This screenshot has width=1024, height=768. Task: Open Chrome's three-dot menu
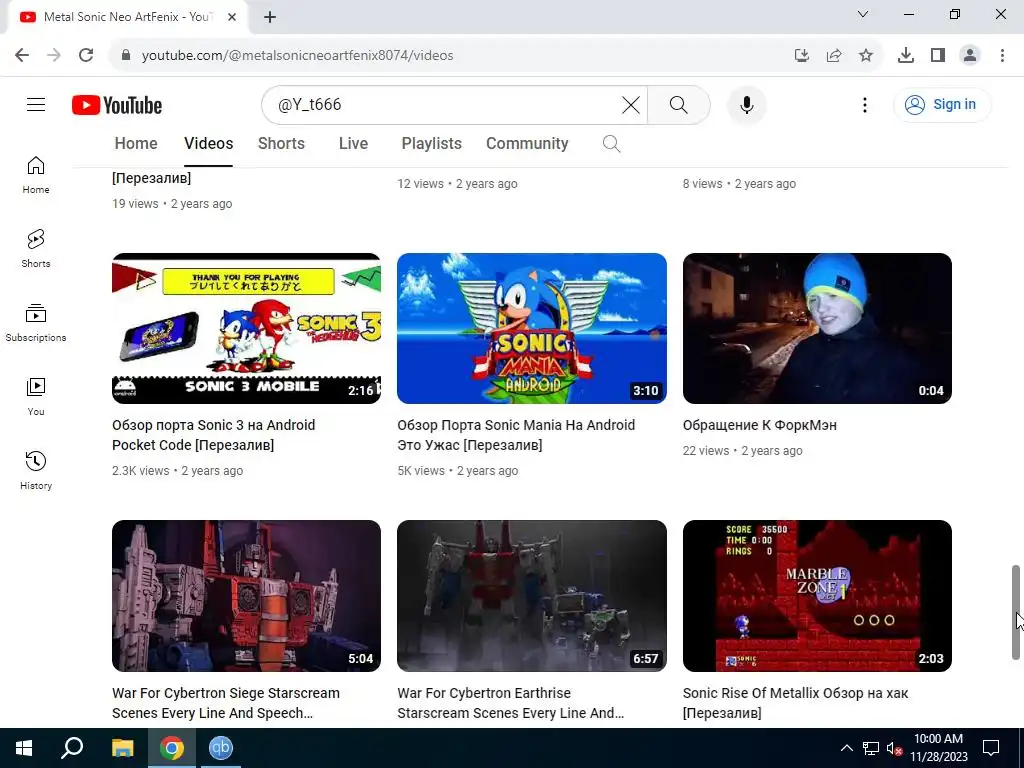coord(1002,55)
